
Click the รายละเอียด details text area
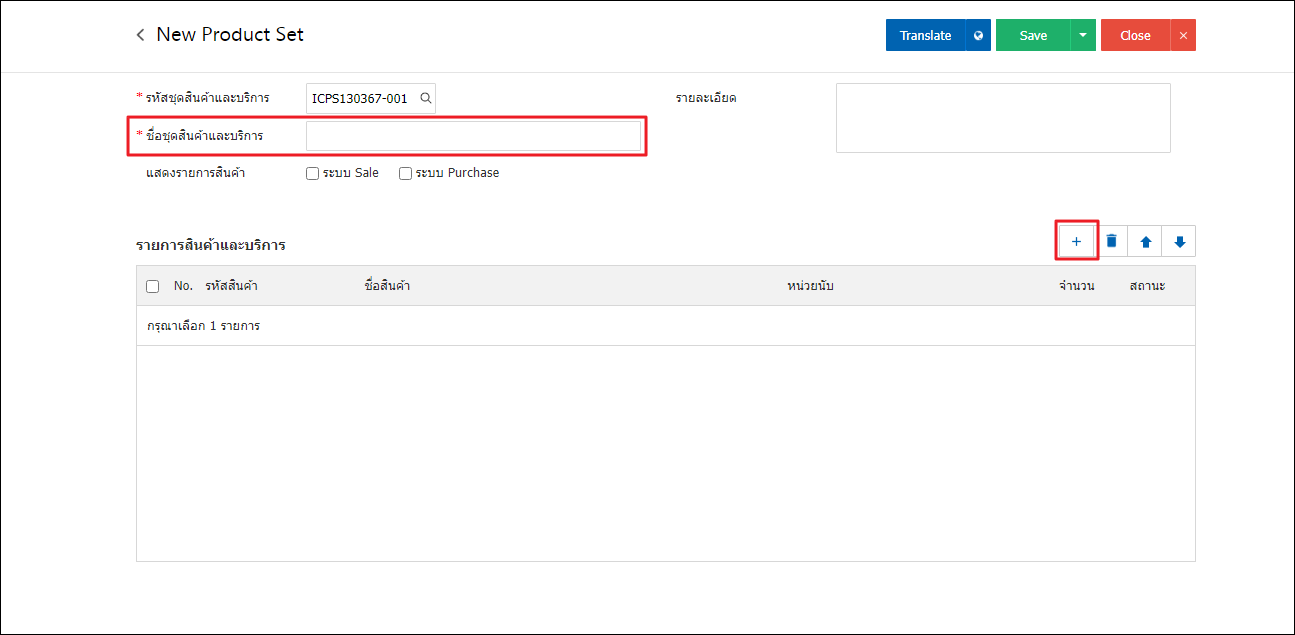coord(1003,118)
